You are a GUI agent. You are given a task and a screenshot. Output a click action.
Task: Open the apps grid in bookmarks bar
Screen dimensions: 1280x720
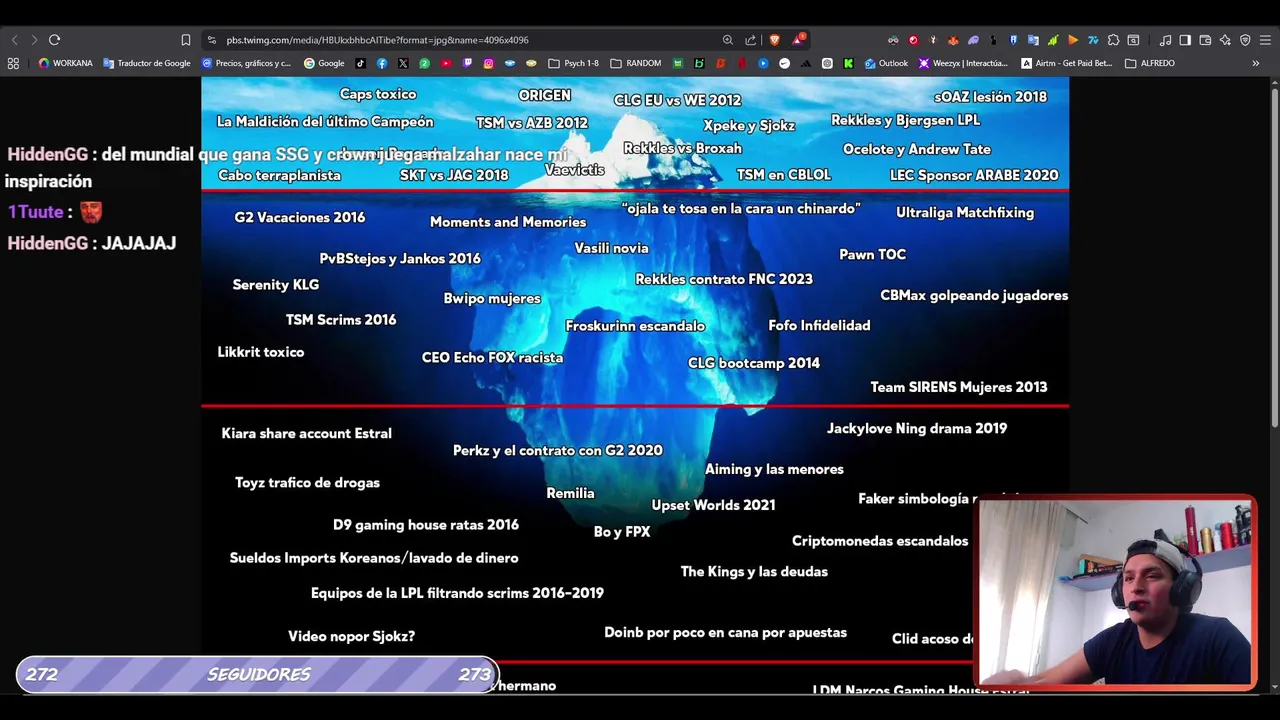13,63
